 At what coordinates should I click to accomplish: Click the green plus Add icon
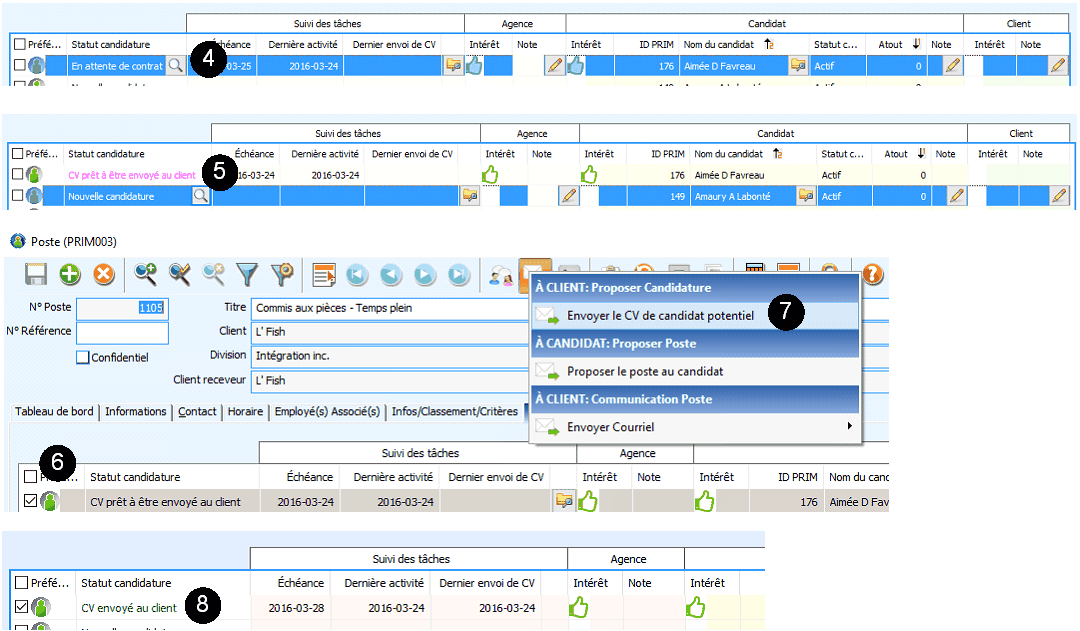(x=70, y=274)
